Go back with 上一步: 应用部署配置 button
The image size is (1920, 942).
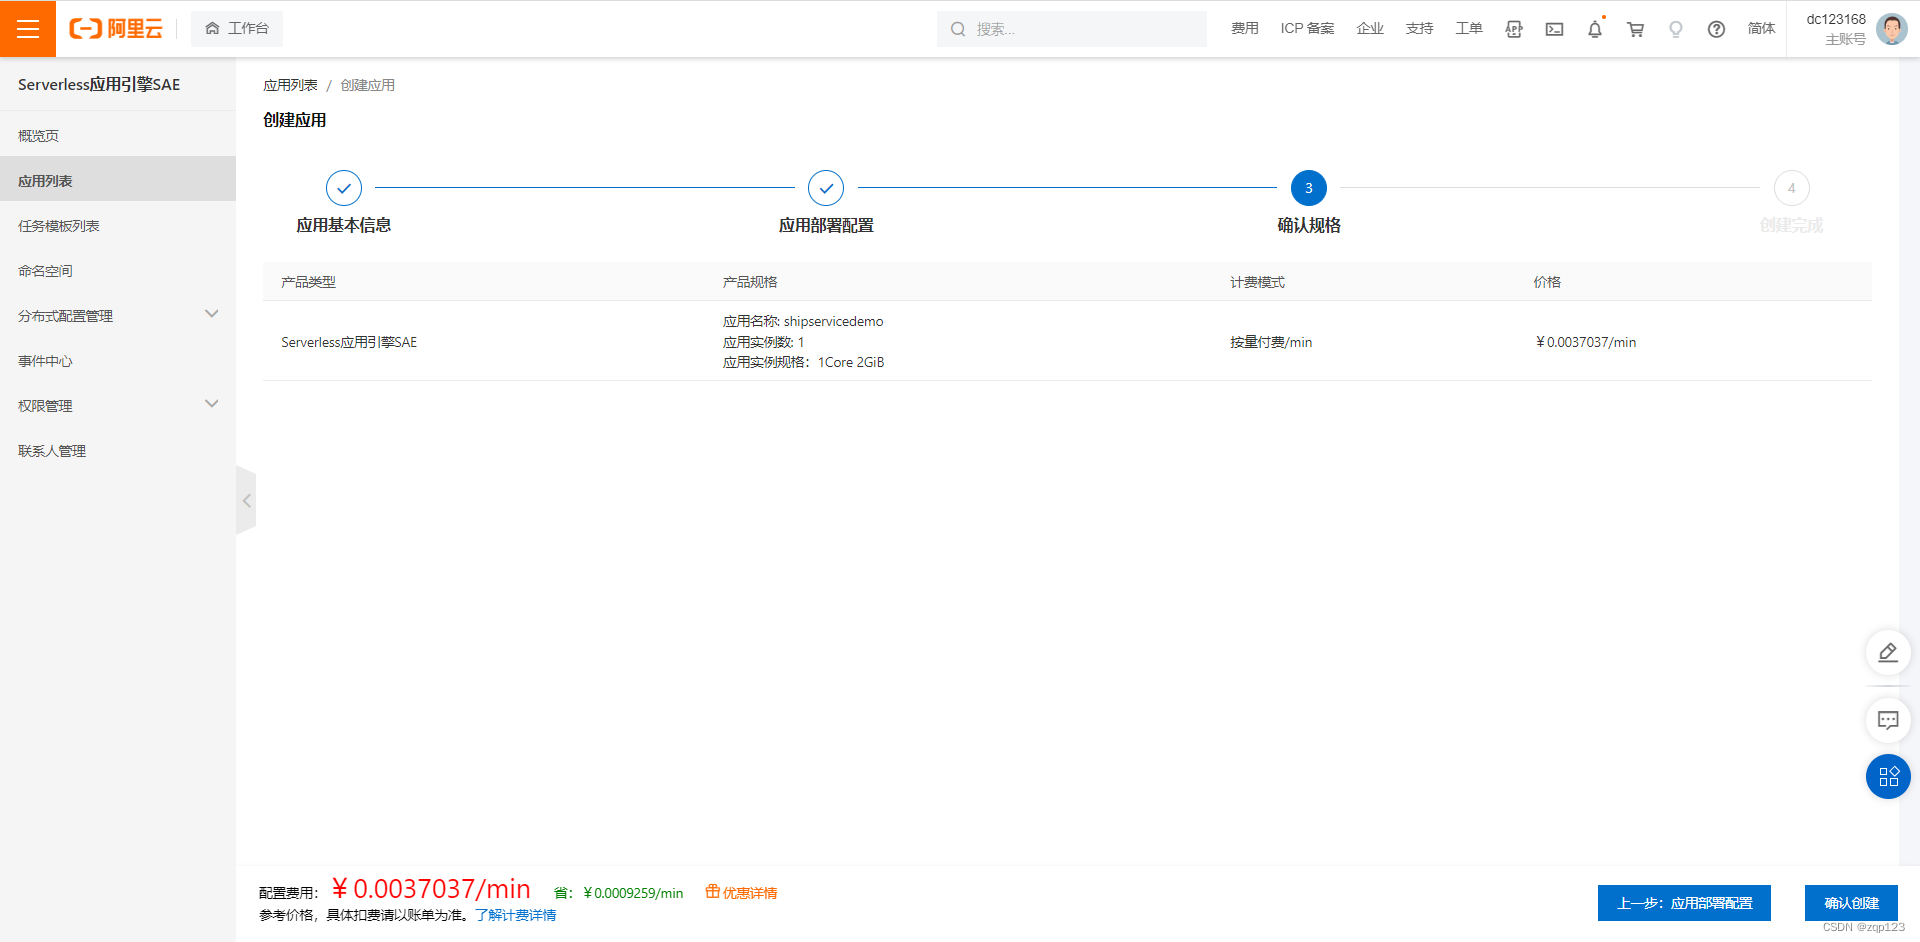[1683, 903]
